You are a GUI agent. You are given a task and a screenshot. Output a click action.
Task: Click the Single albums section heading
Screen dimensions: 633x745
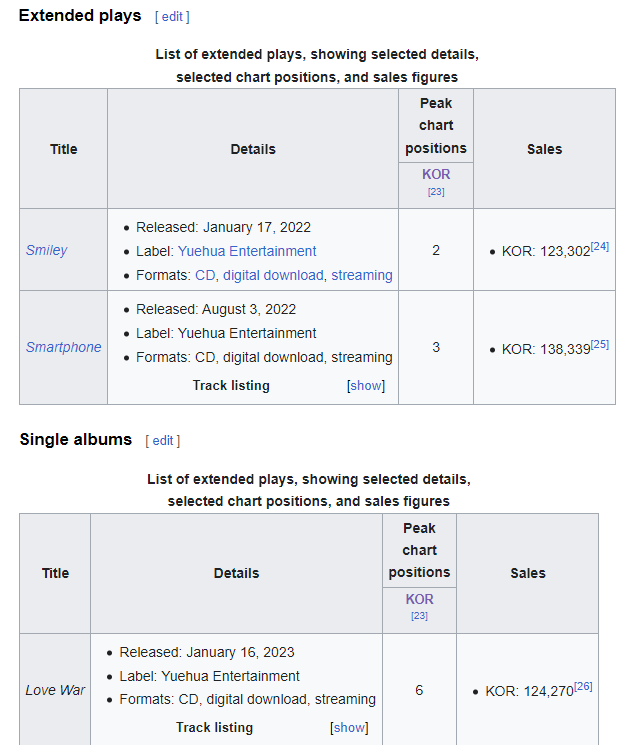click(x=75, y=440)
